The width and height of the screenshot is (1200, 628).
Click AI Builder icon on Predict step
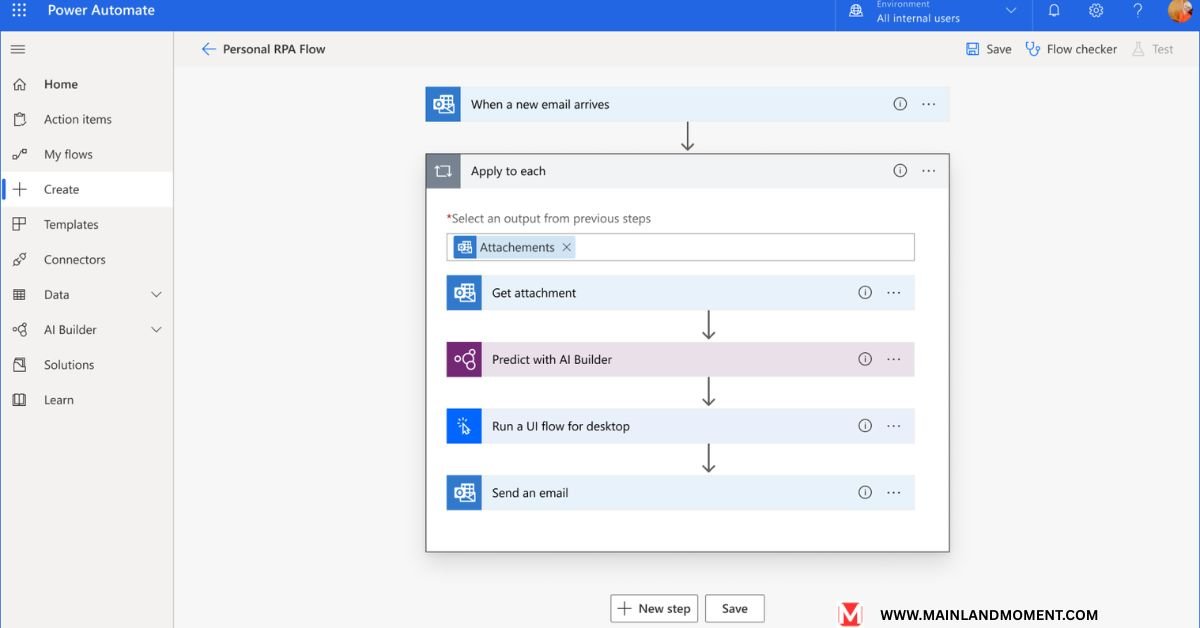coord(464,359)
